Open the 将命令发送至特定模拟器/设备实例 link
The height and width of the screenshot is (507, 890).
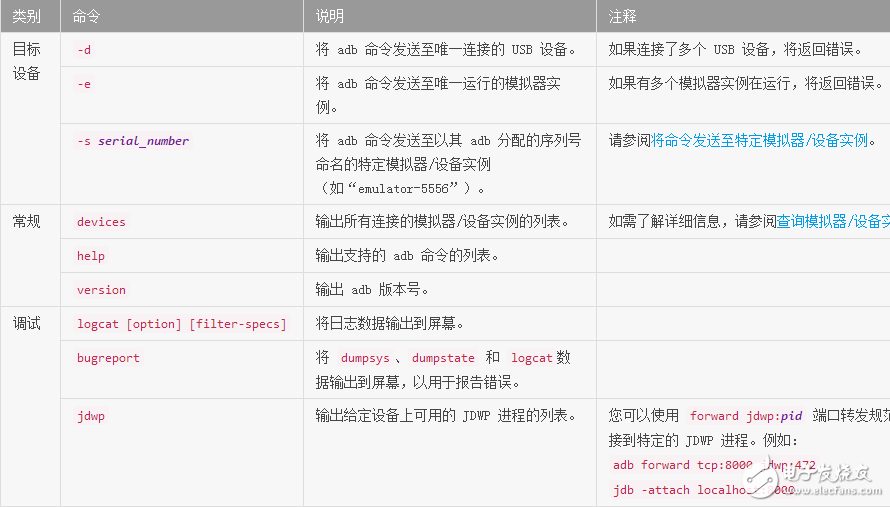[x=759, y=141]
